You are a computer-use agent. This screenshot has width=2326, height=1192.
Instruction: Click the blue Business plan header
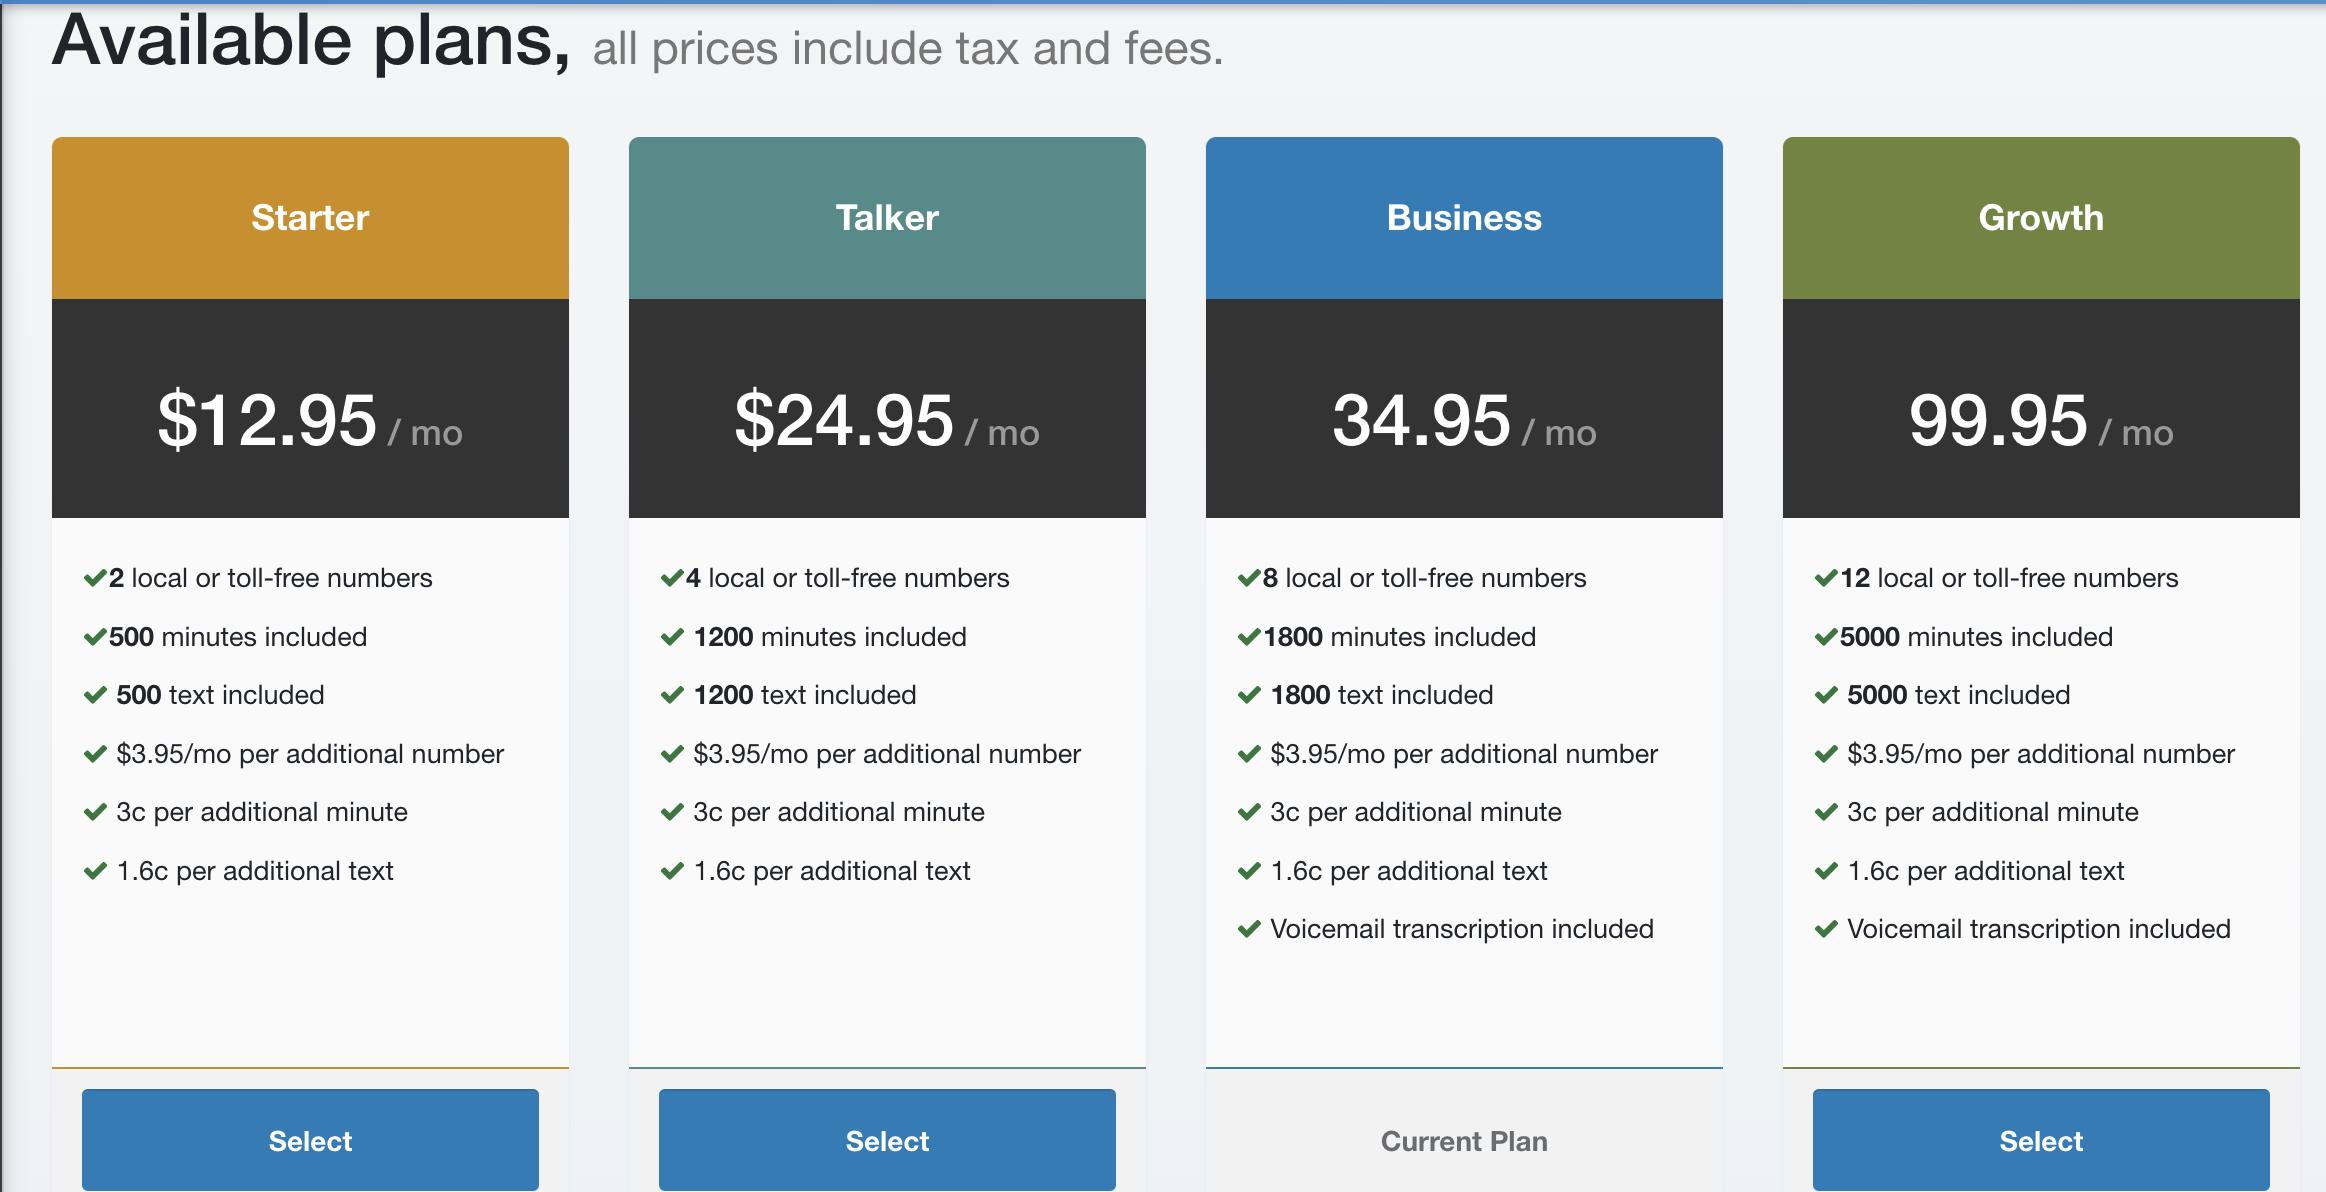coord(1464,218)
